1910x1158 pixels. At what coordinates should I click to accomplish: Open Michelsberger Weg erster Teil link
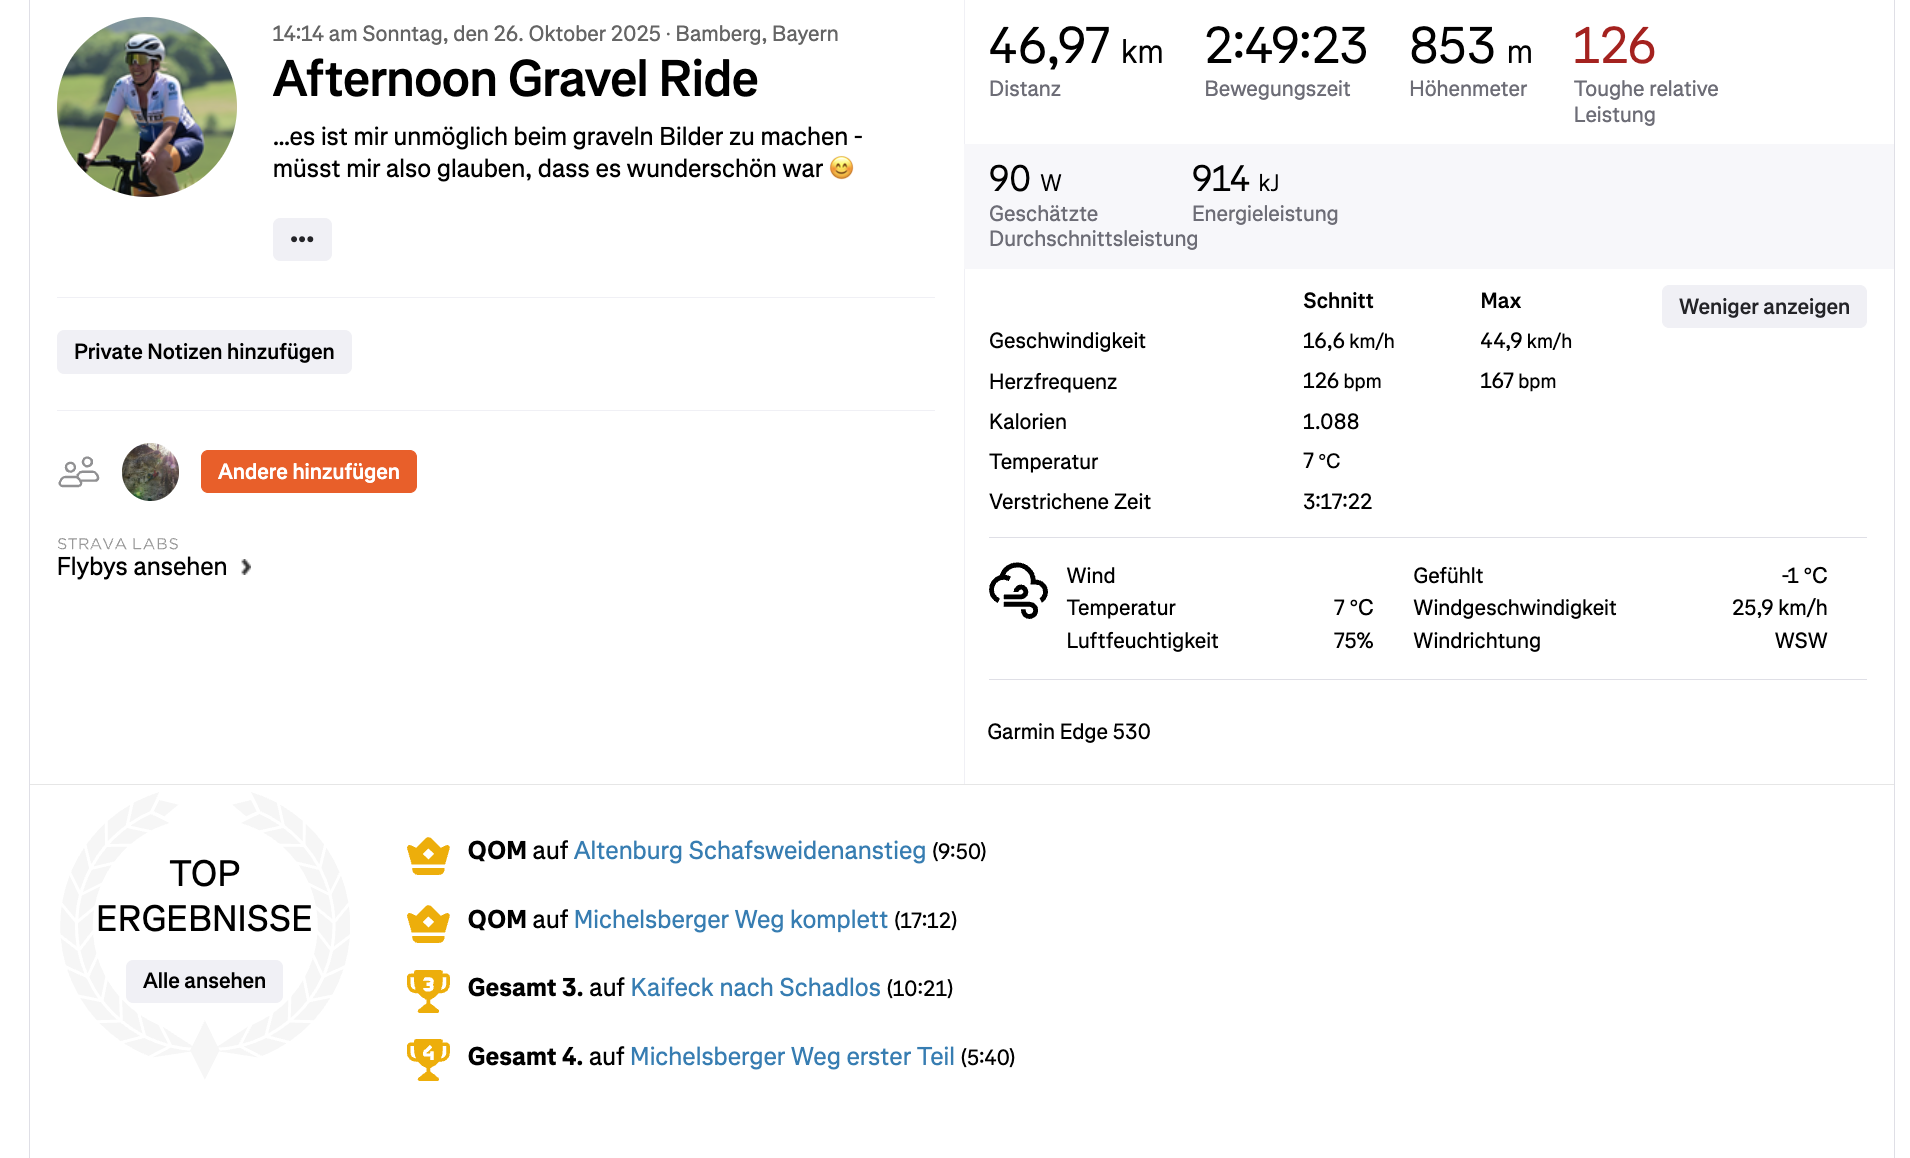[792, 1057]
